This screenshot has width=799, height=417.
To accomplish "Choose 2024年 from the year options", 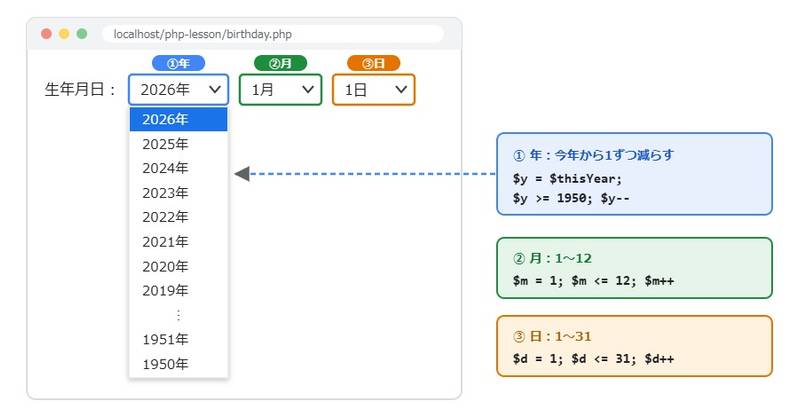I will [x=178, y=168].
